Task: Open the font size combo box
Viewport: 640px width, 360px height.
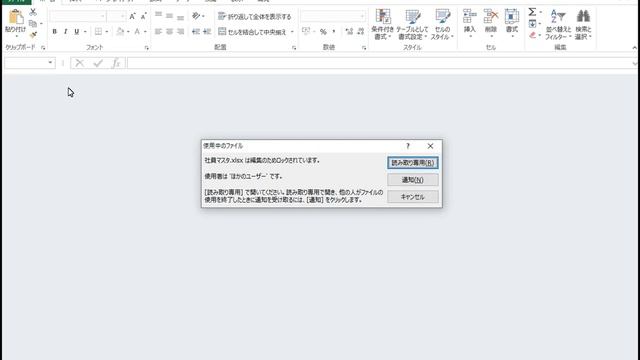Action: point(117,16)
